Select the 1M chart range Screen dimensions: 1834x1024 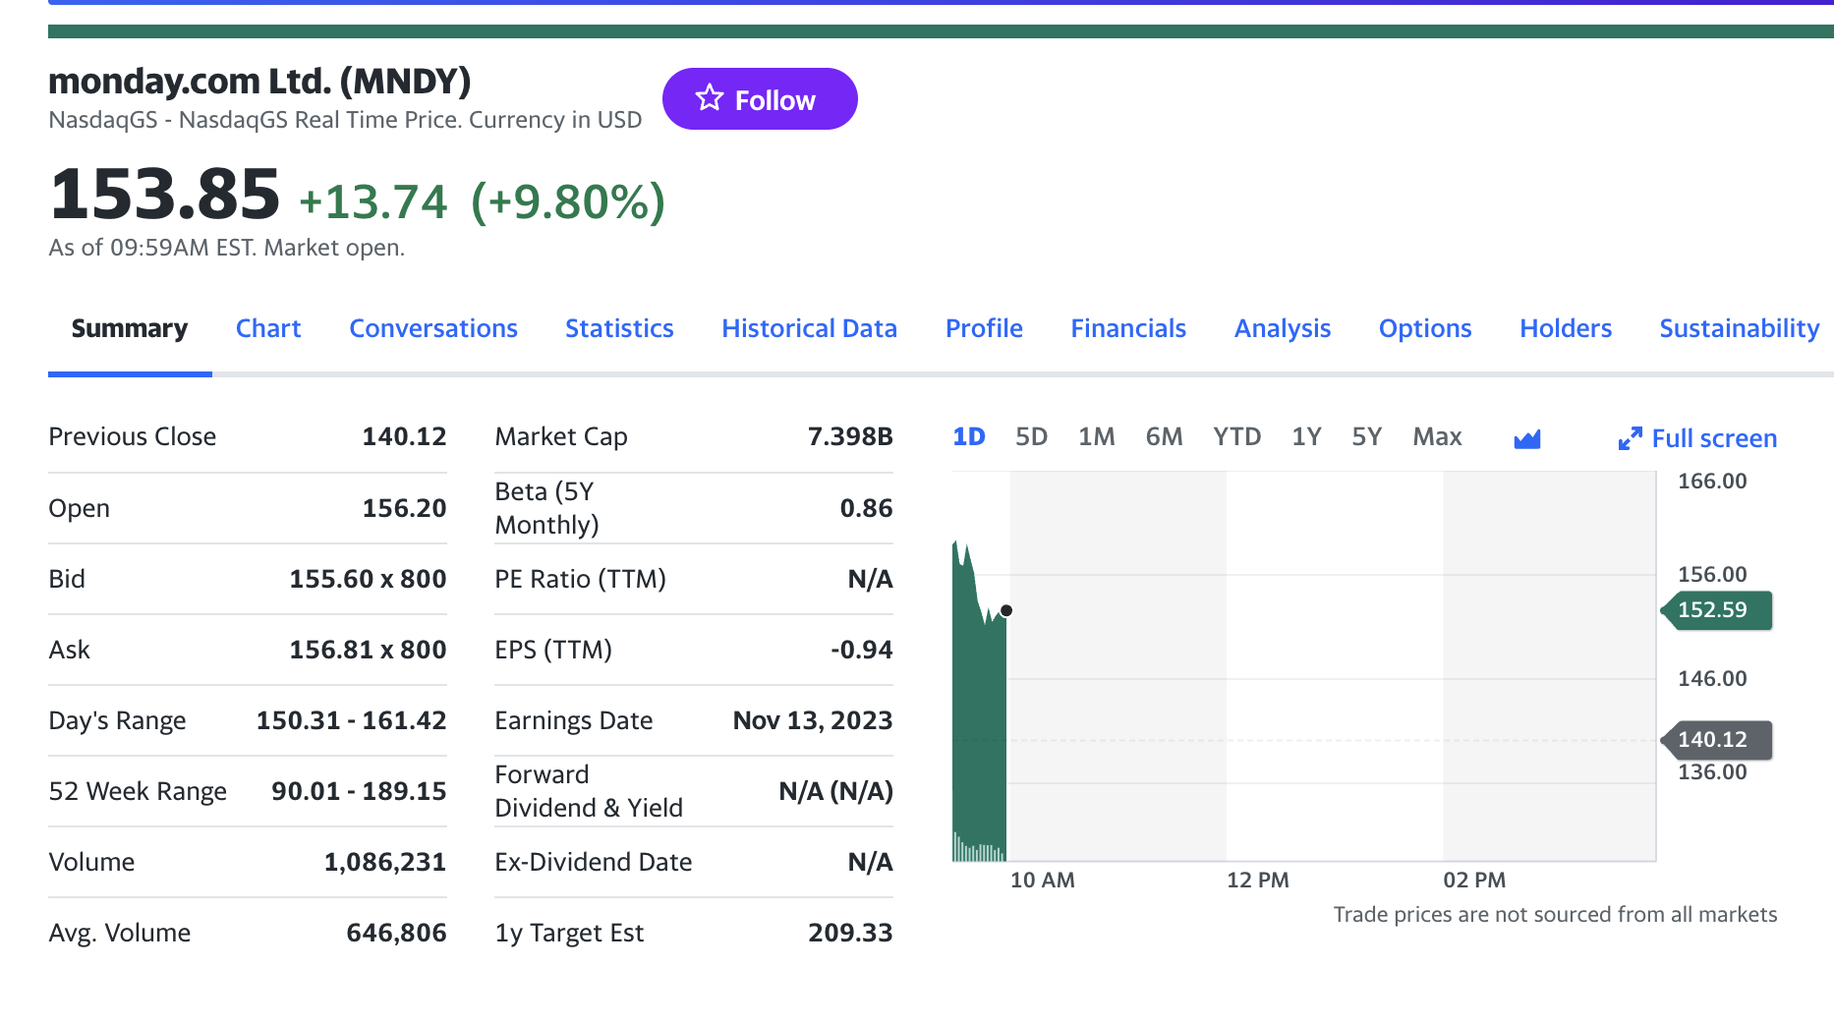[1096, 437]
